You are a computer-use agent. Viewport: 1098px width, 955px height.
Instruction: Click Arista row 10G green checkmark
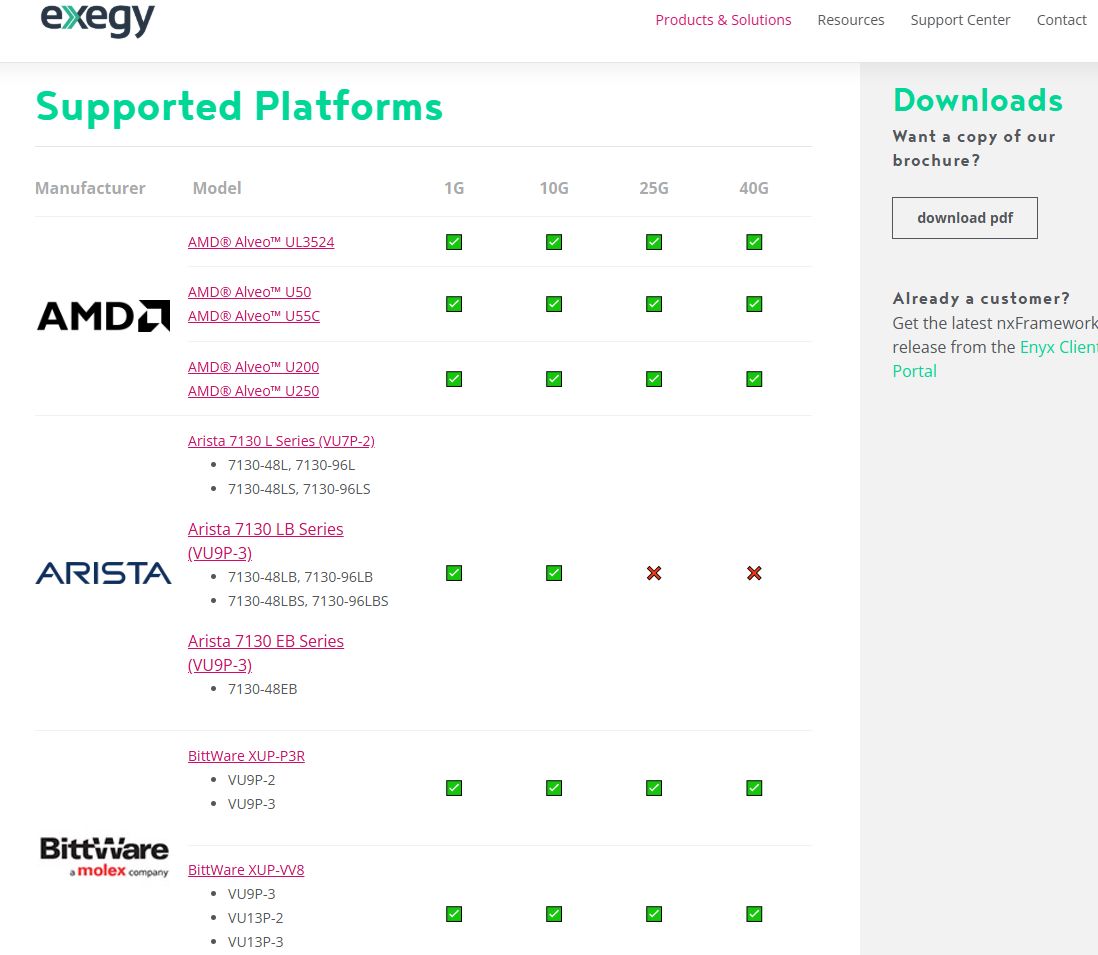tap(554, 573)
